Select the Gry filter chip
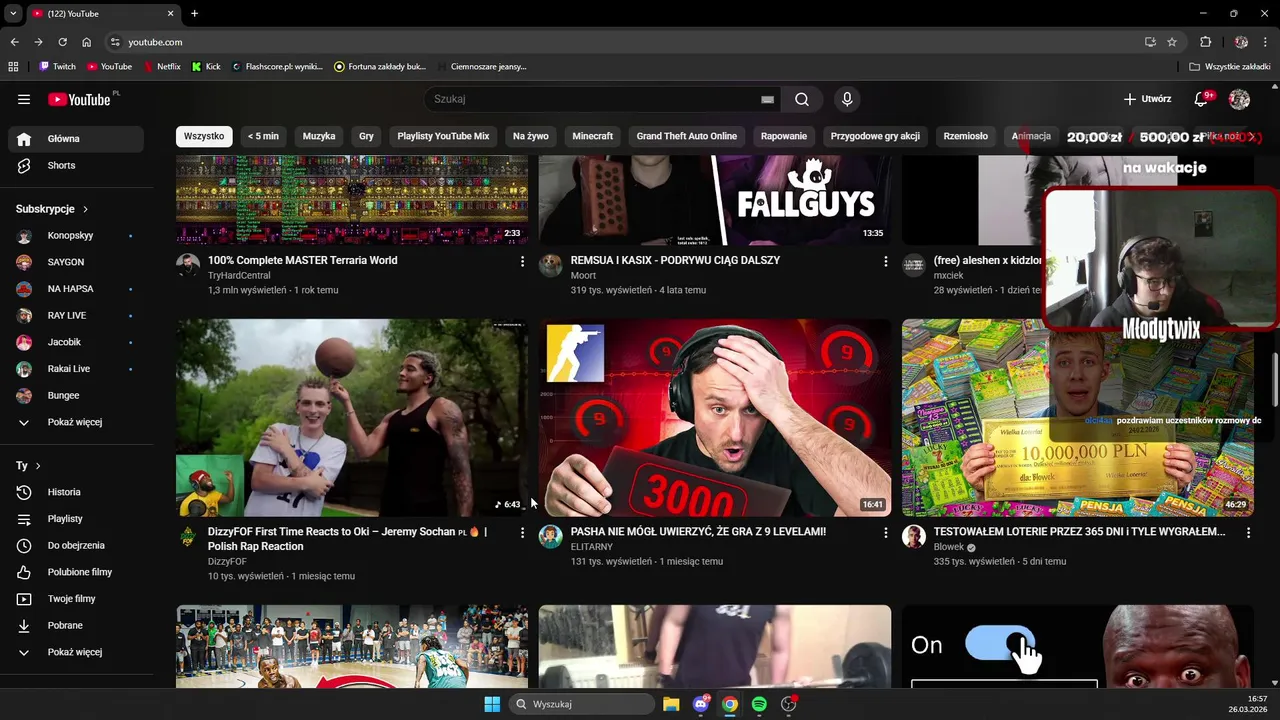Screen dimensions: 1280x720 [366, 136]
